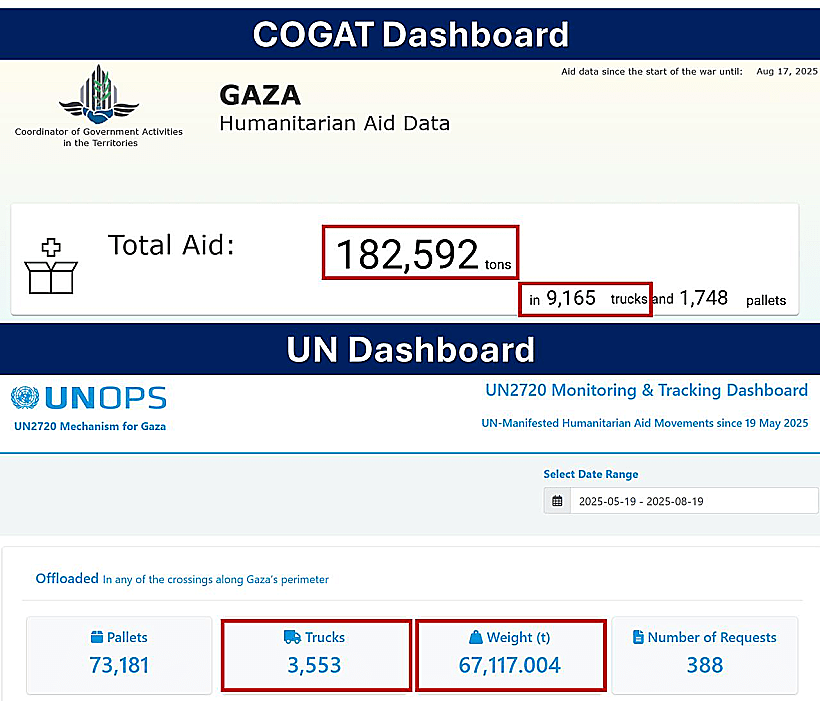Click the UN2720 Mechanism for Gaza text
Image resolution: width=820 pixels, height=701 pixels.
tap(90, 426)
